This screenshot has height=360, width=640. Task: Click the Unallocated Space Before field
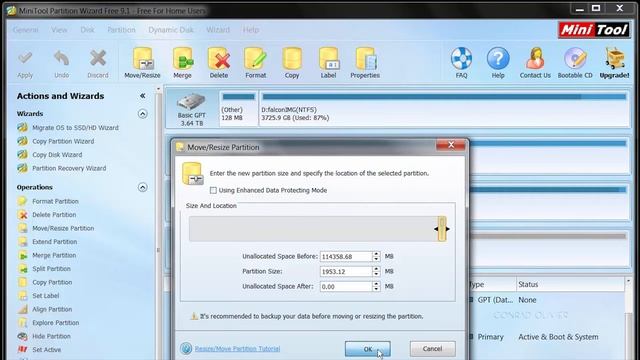(x=346, y=256)
